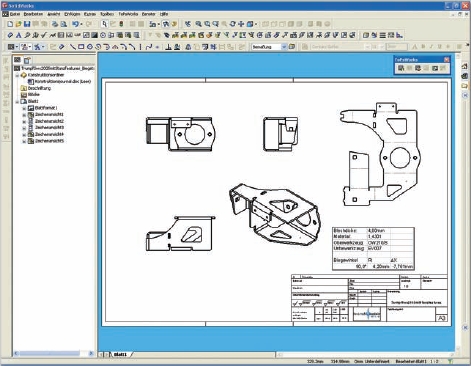Expand the Zeichenansicht5 tree node
This screenshot has height=366, width=471.
[x=24, y=141]
